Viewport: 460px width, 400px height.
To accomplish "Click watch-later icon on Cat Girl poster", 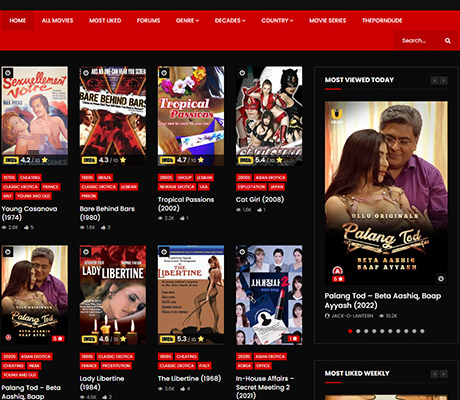I will tap(242, 73).
